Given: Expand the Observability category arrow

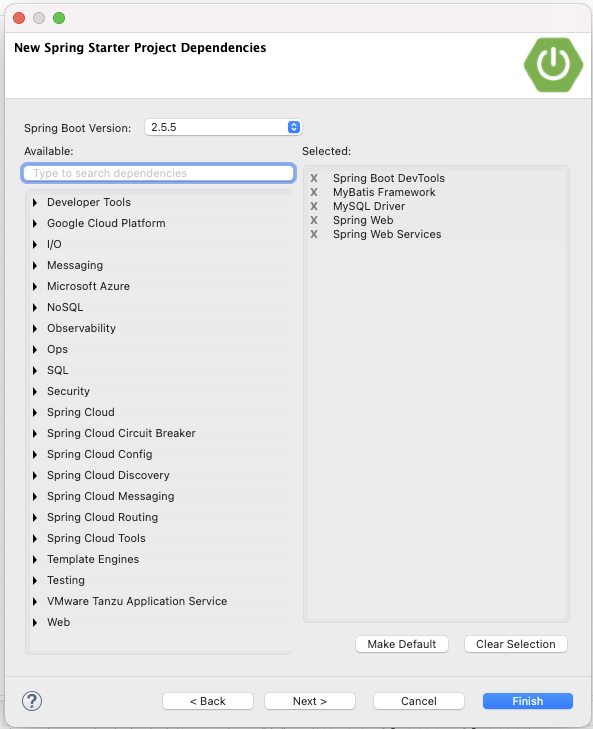Looking at the screenshot, I should coord(35,328).
